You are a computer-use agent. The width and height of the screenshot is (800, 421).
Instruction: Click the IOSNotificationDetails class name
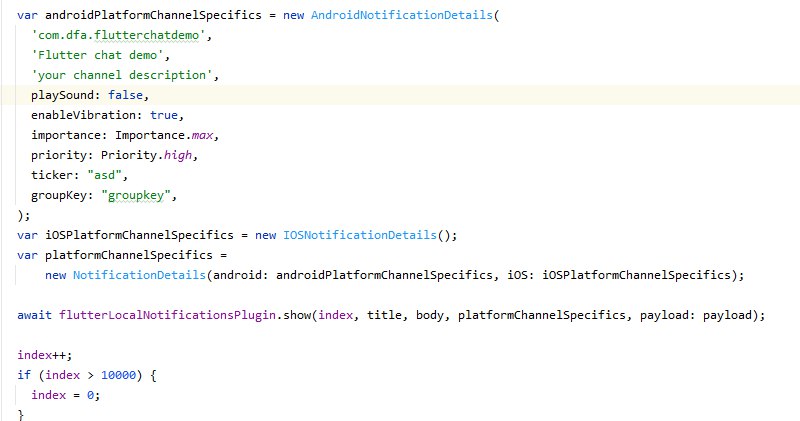pos(360,235)
